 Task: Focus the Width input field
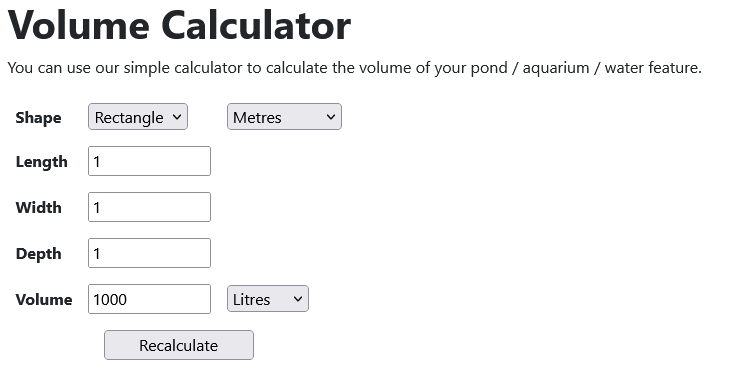[150, 207]
